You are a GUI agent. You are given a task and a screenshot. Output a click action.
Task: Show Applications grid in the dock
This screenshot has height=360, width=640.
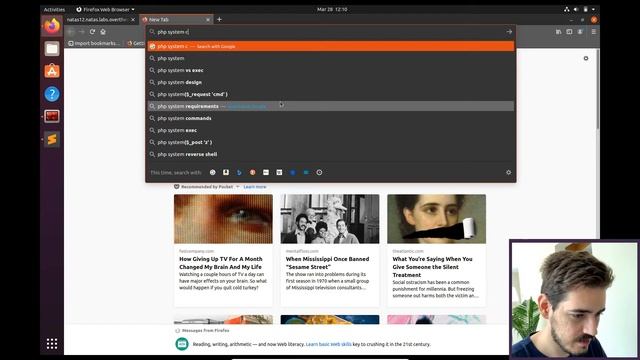click(x=52, y=344)
